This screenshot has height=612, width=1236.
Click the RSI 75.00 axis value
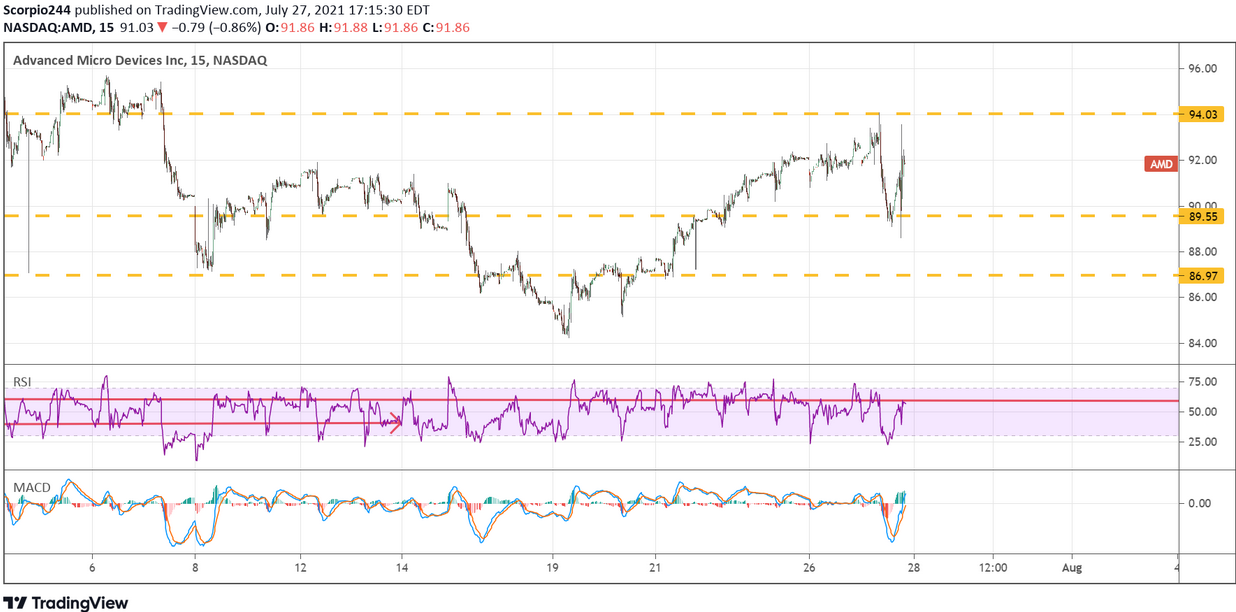click(x=1201, y=382)
